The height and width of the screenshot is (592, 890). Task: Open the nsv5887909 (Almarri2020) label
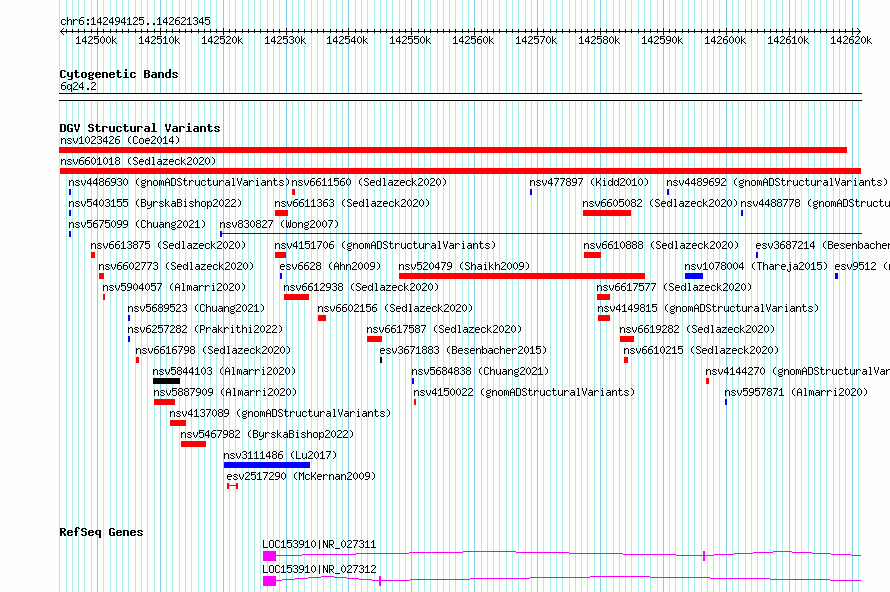point(225,392)
